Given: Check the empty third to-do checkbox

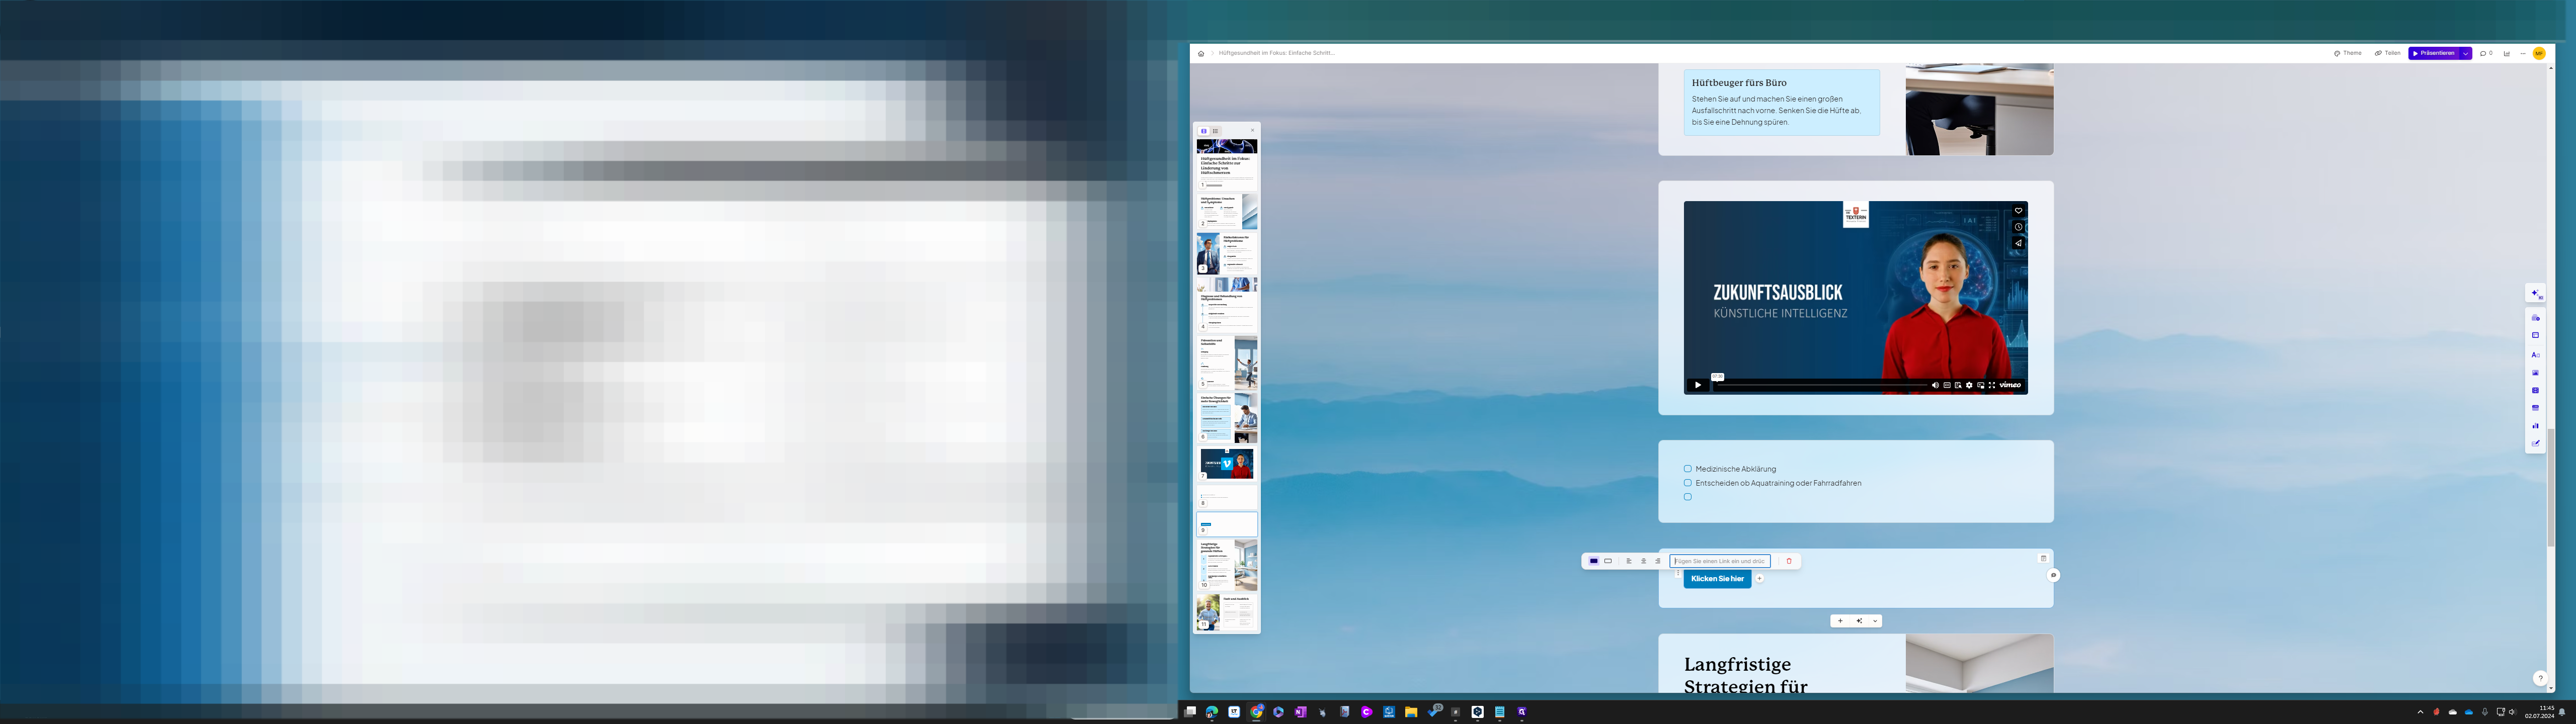Looking at the screenshot, I should [x=1688, y=497].
